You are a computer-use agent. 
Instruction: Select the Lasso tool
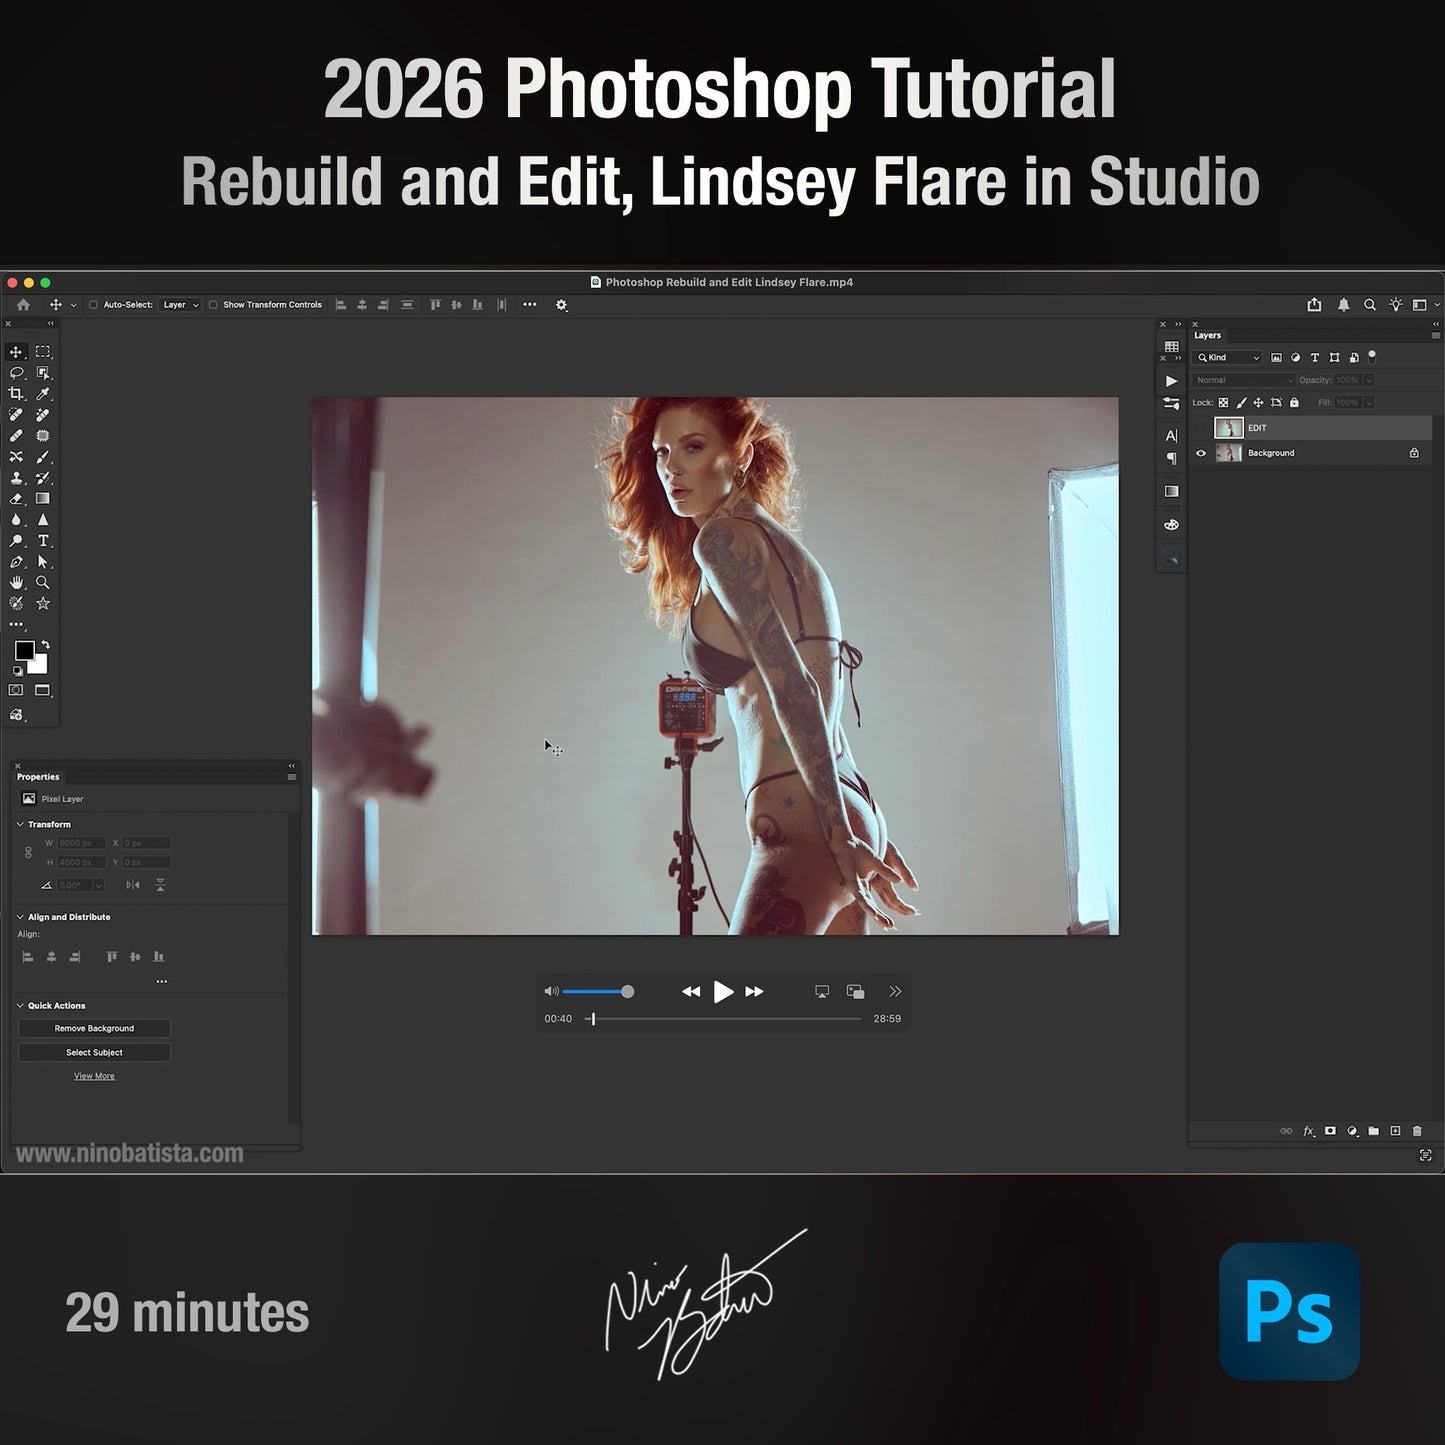[x=16, y=372]
